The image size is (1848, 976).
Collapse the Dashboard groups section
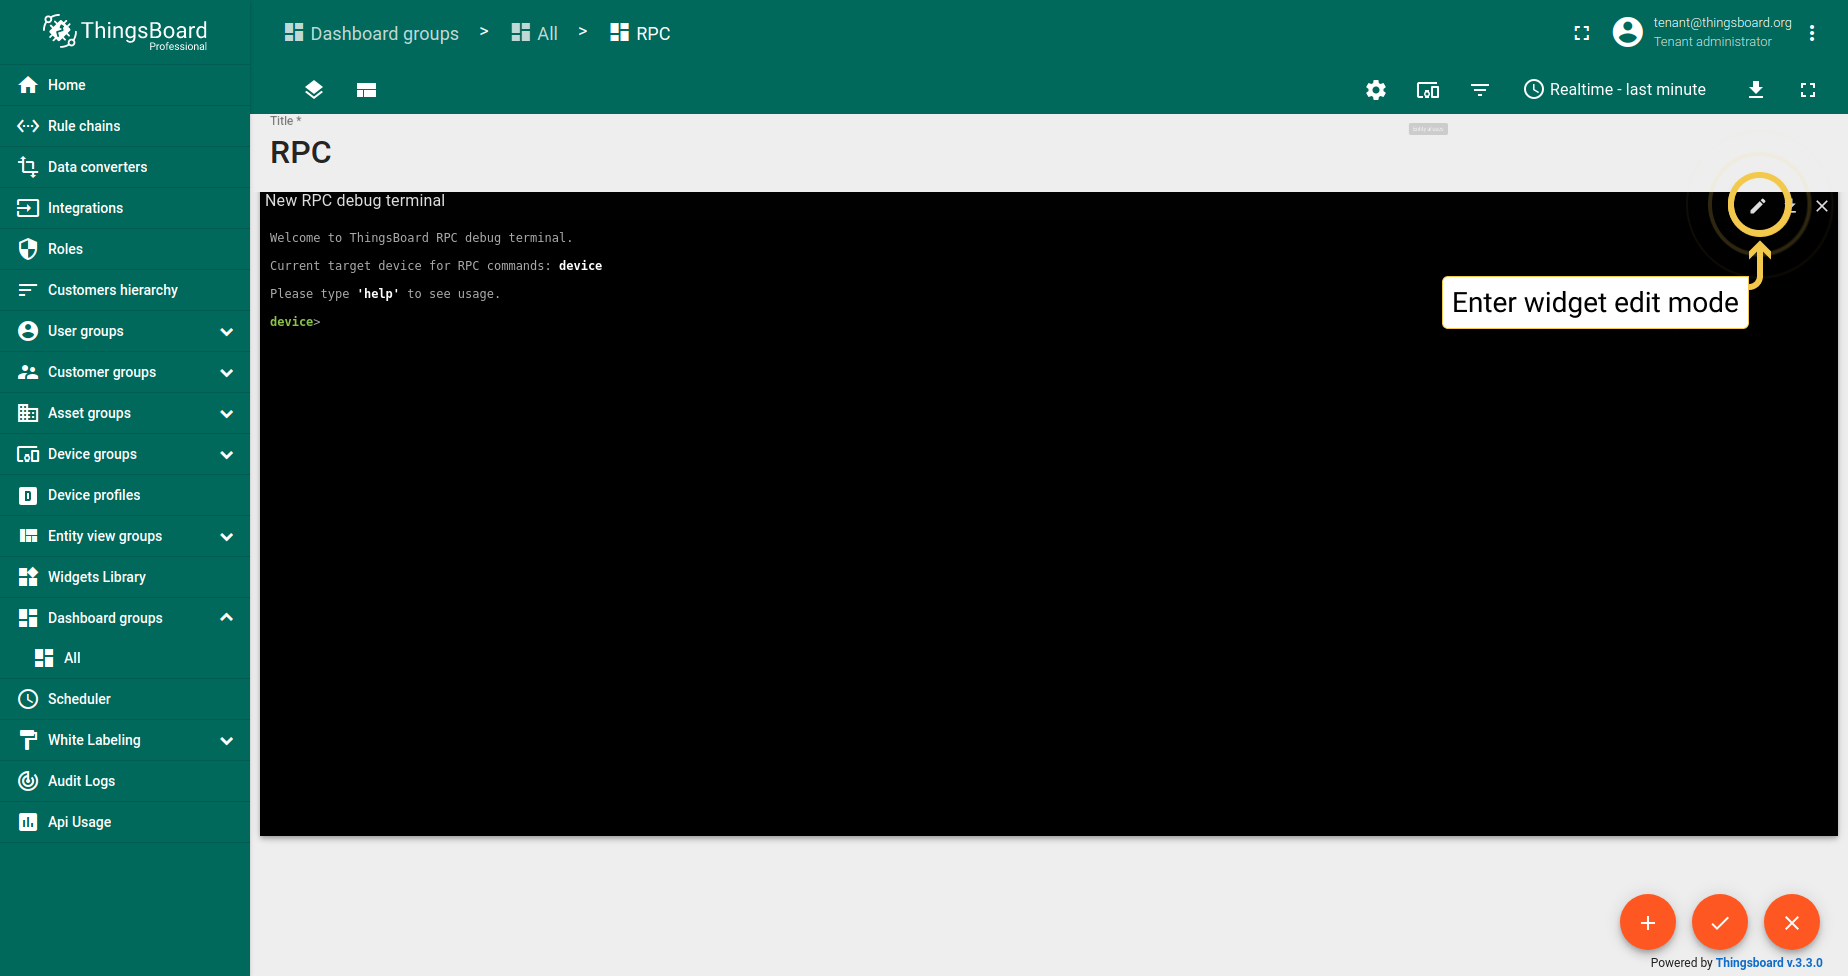pos(226,618)
